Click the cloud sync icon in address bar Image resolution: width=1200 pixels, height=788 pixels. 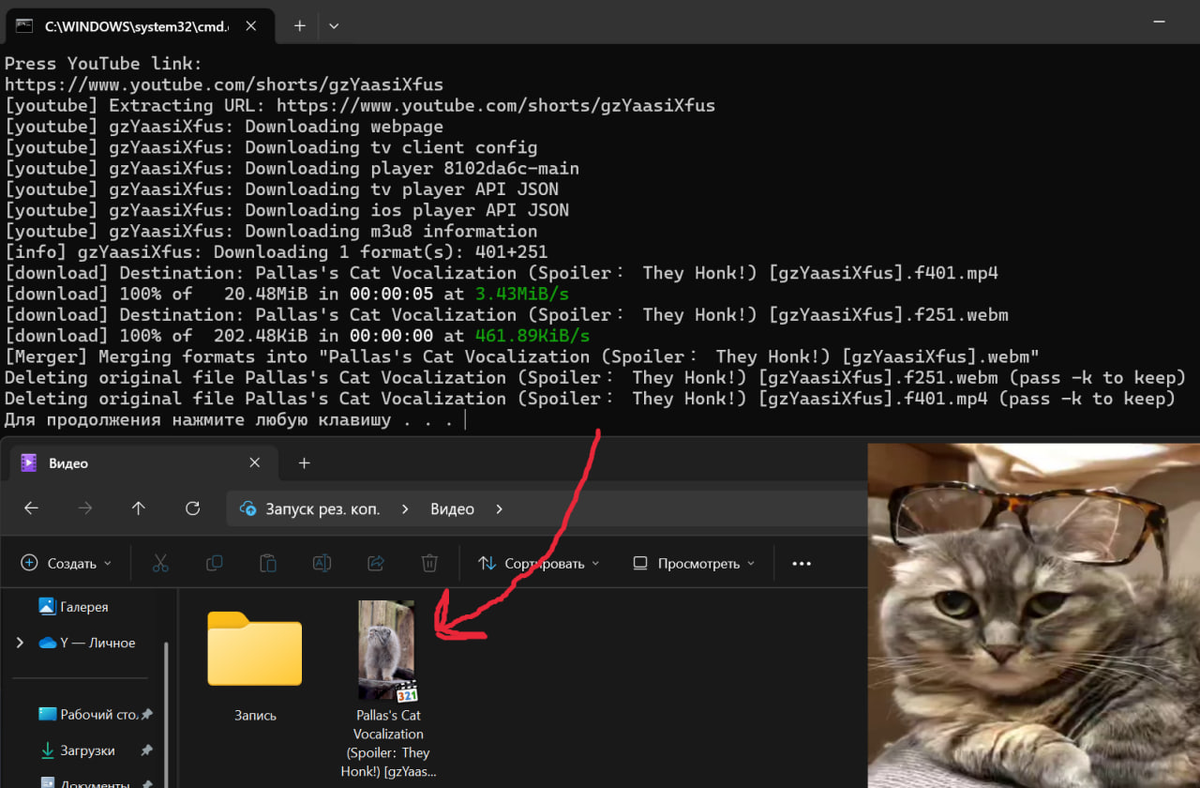247,509
